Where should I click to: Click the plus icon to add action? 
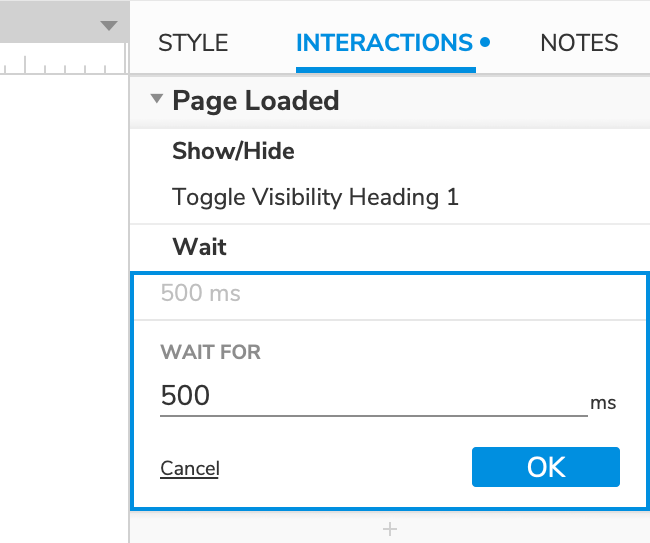tap(390, 528)
